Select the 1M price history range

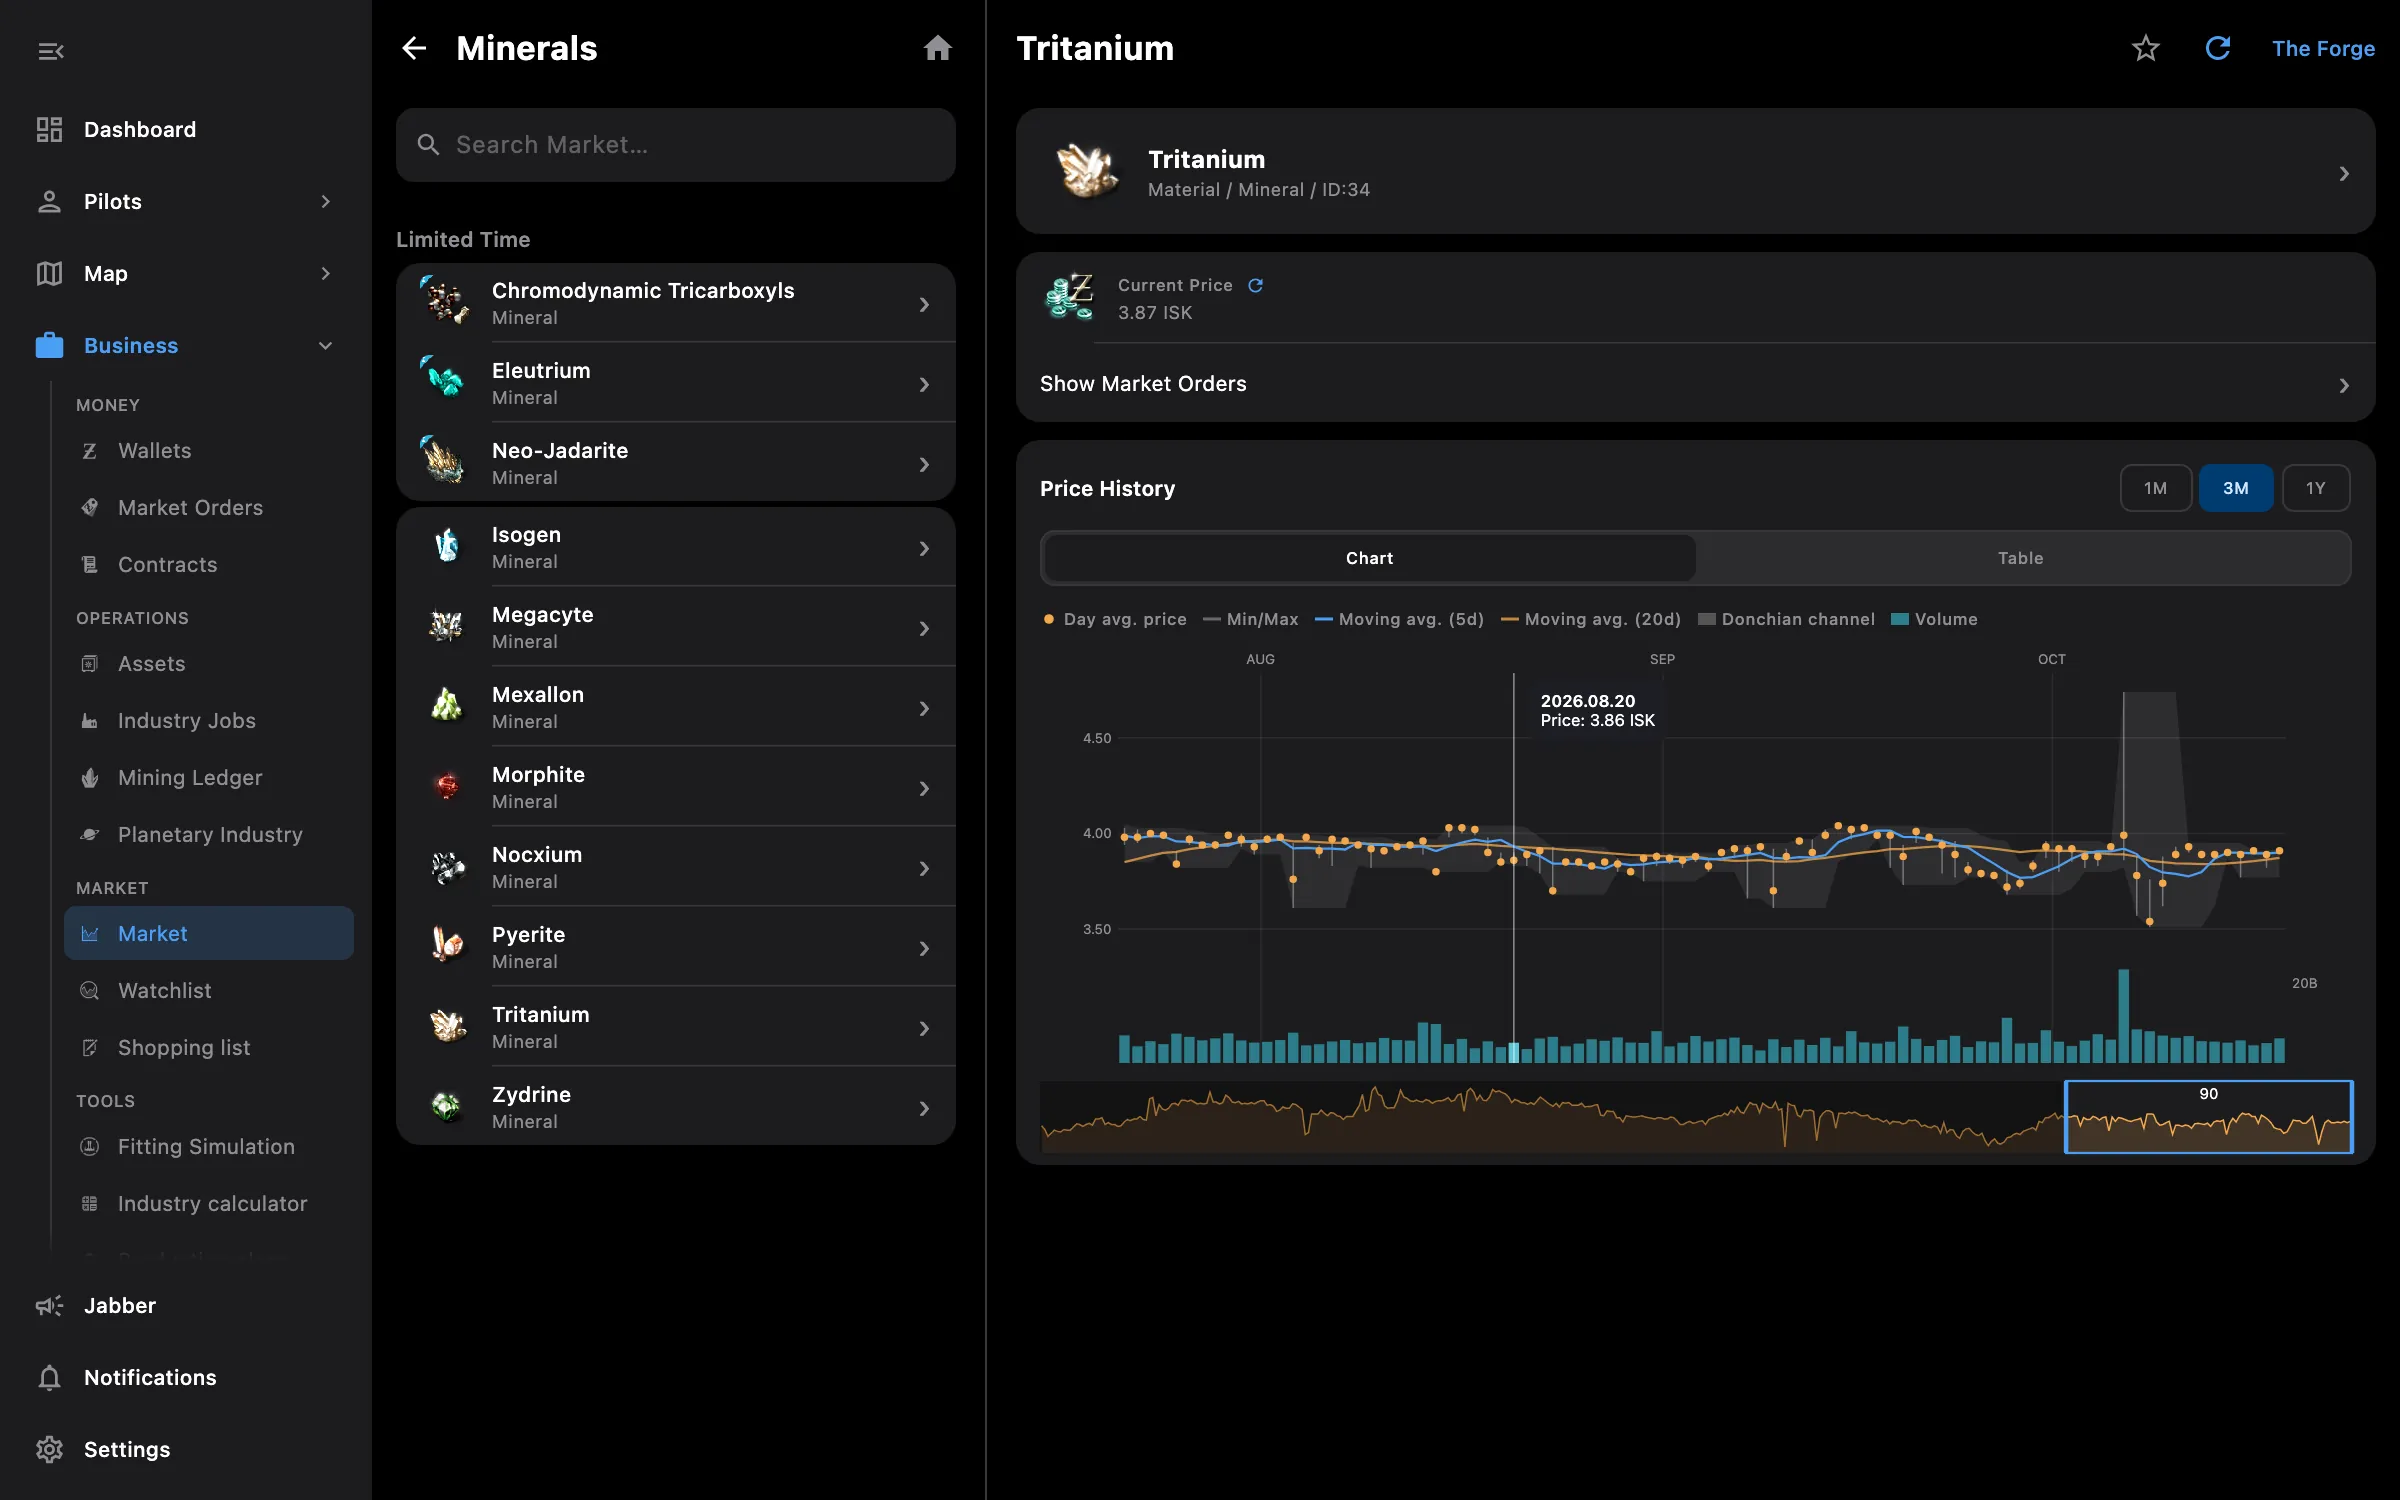pyautogui.click(x=2155, y=488)
